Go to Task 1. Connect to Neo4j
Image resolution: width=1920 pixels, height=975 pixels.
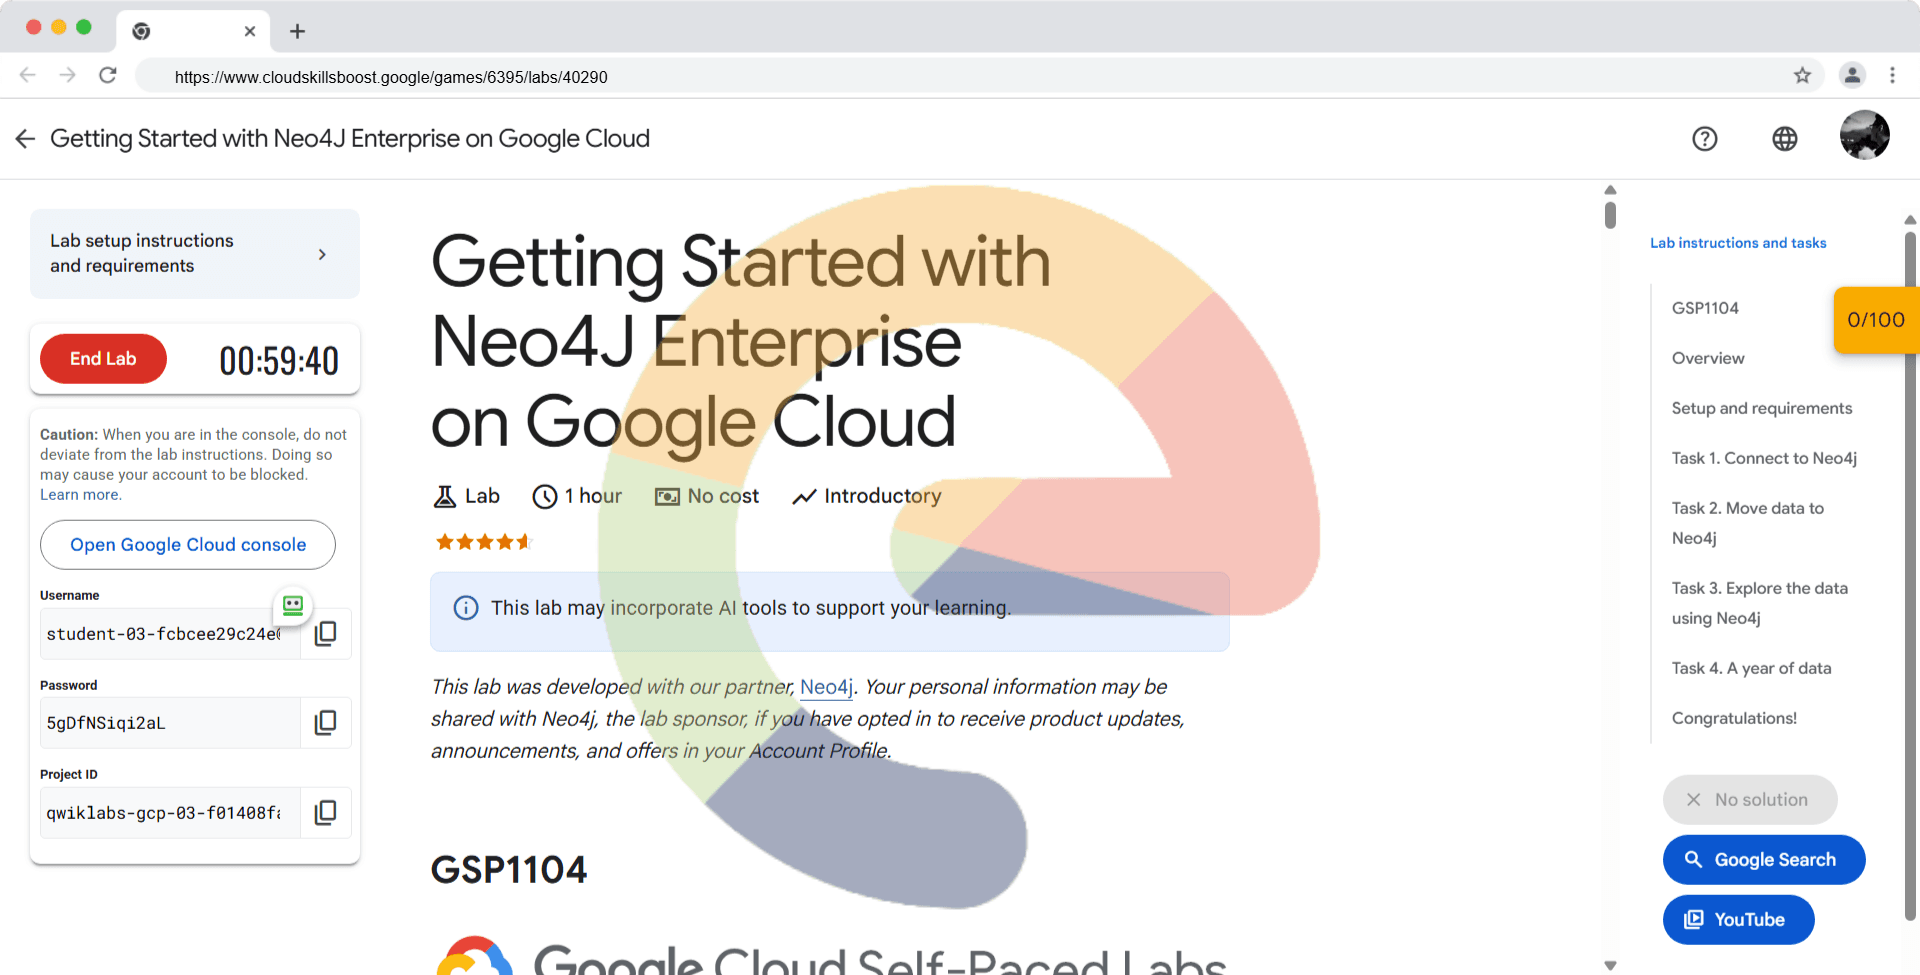1764,458
